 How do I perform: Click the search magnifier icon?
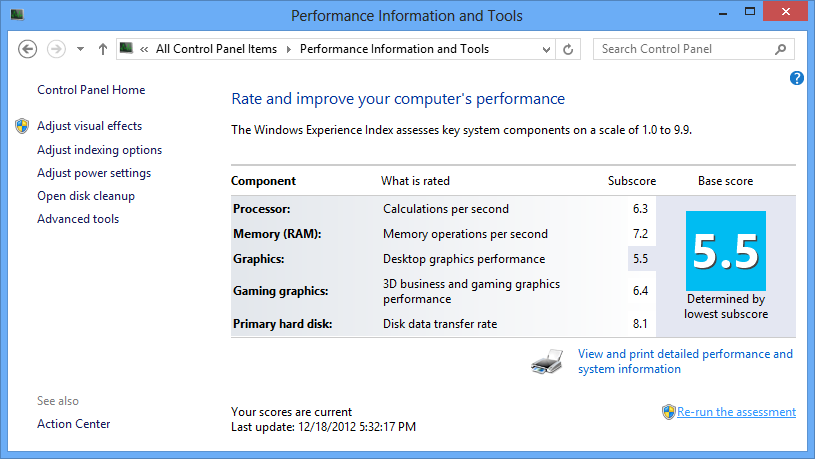pyautogui.click(x=780, y=49)
